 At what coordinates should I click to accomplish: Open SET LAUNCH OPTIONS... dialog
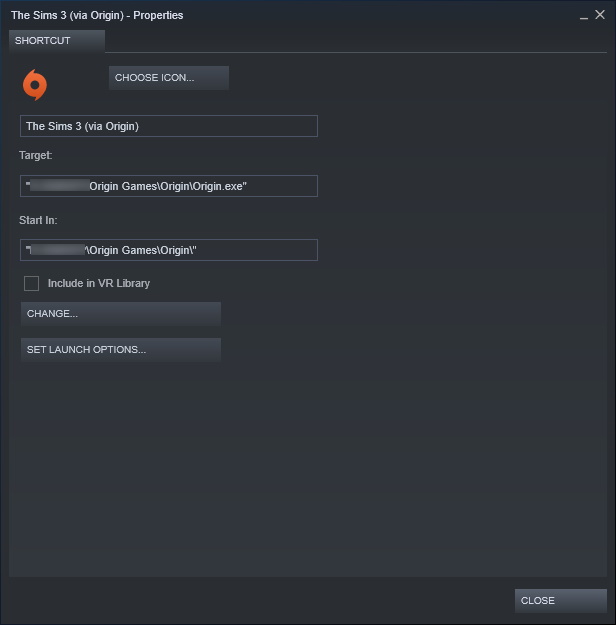(120, 350)
